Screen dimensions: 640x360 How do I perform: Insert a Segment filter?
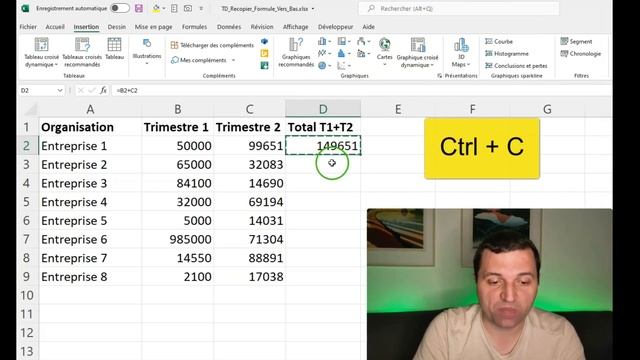click(x=576, y=41)
